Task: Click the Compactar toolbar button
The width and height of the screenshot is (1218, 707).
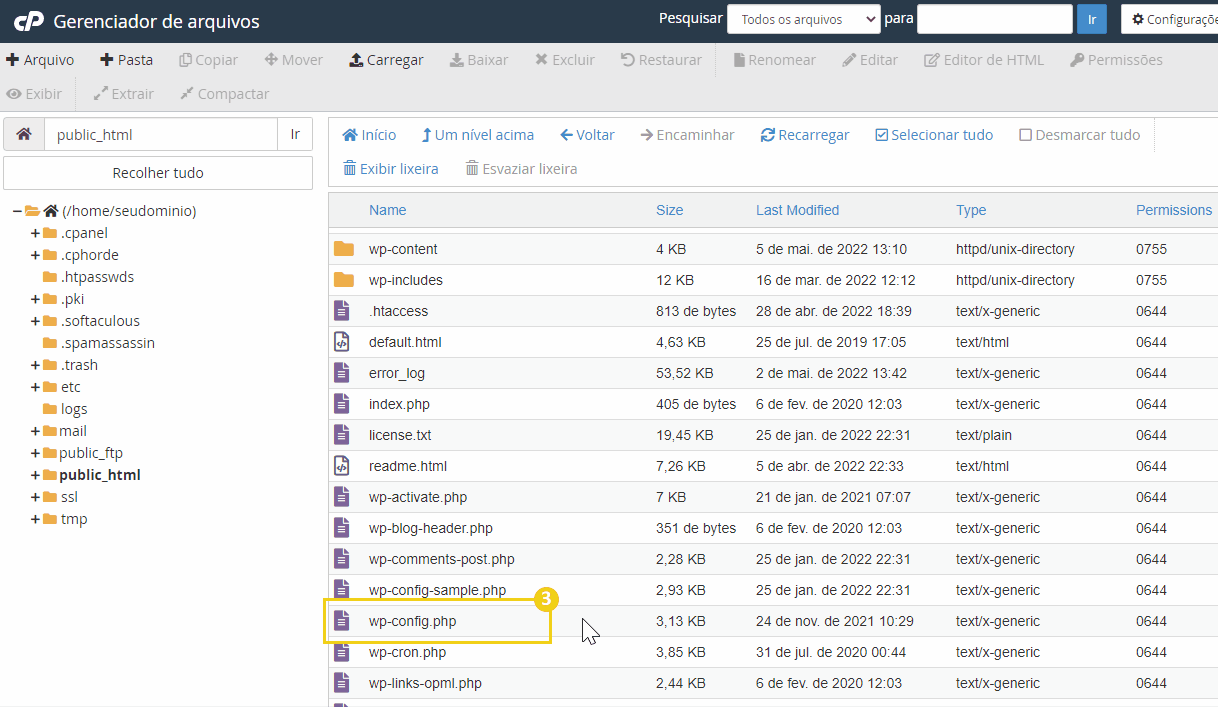Action: pyautogui.click(x=225, y=94)
